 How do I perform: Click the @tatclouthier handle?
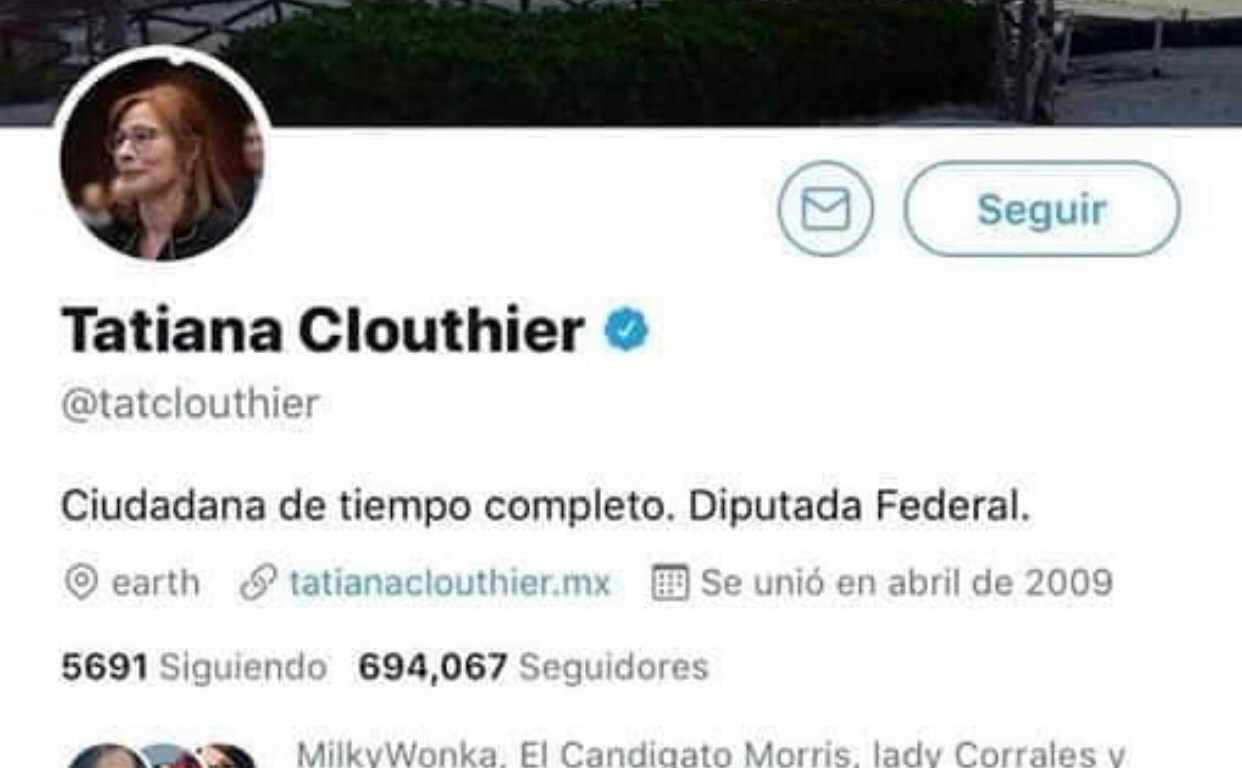190,404
